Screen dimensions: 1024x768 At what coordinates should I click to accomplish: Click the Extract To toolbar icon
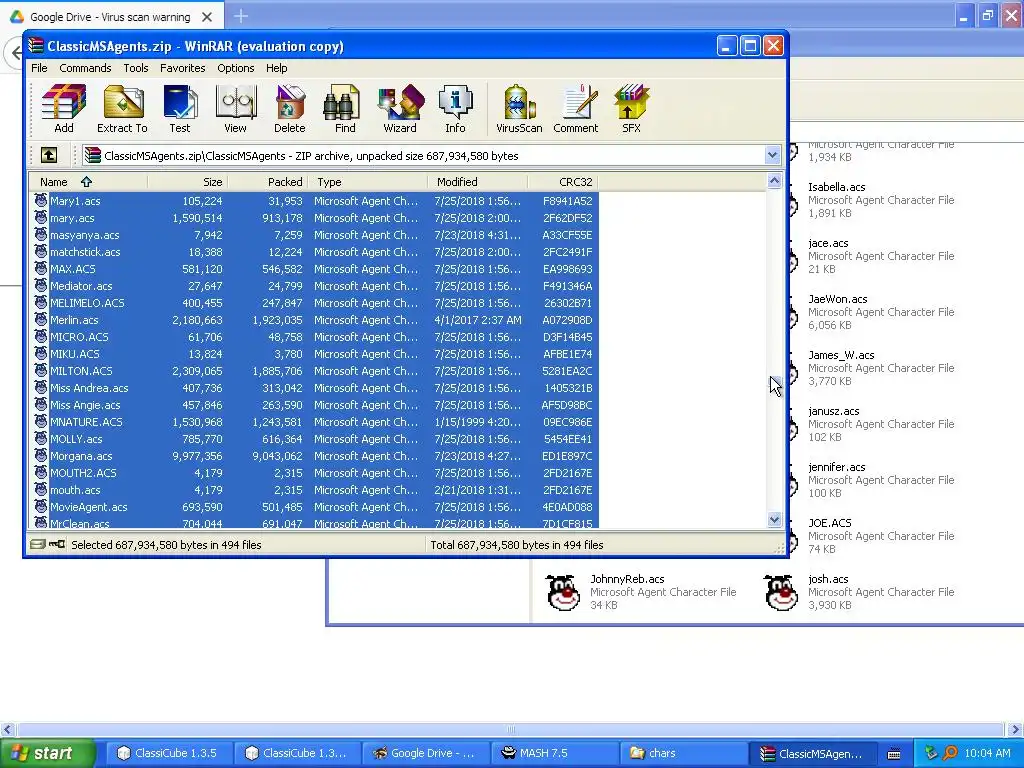coord(122,108)
